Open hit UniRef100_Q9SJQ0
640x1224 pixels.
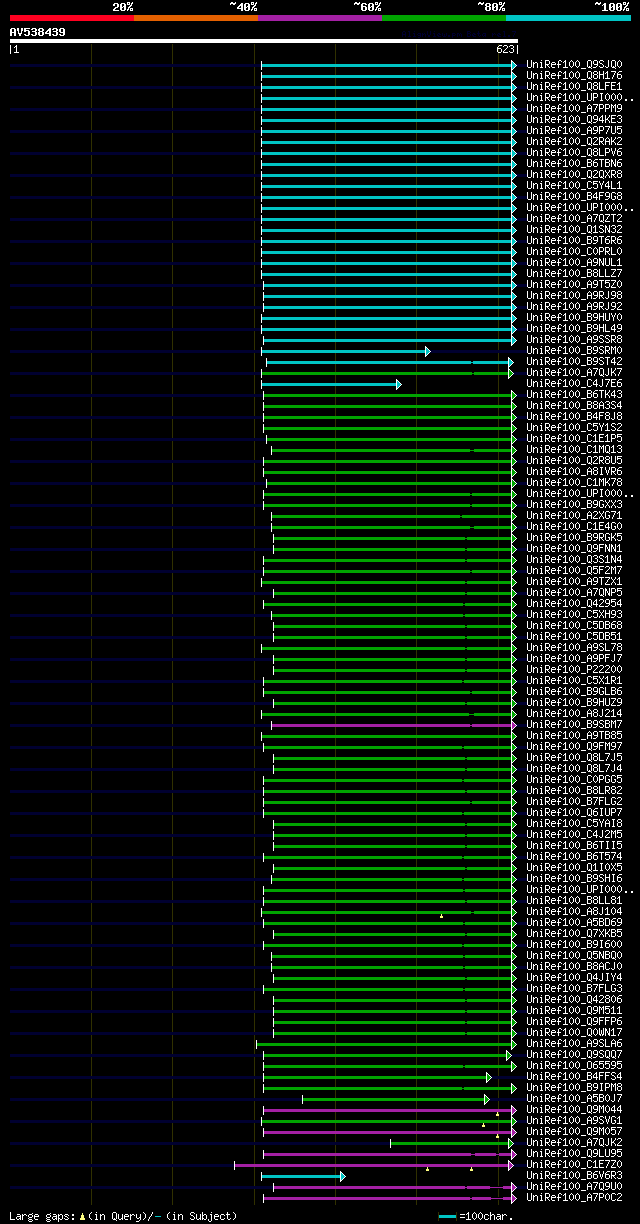574,65
